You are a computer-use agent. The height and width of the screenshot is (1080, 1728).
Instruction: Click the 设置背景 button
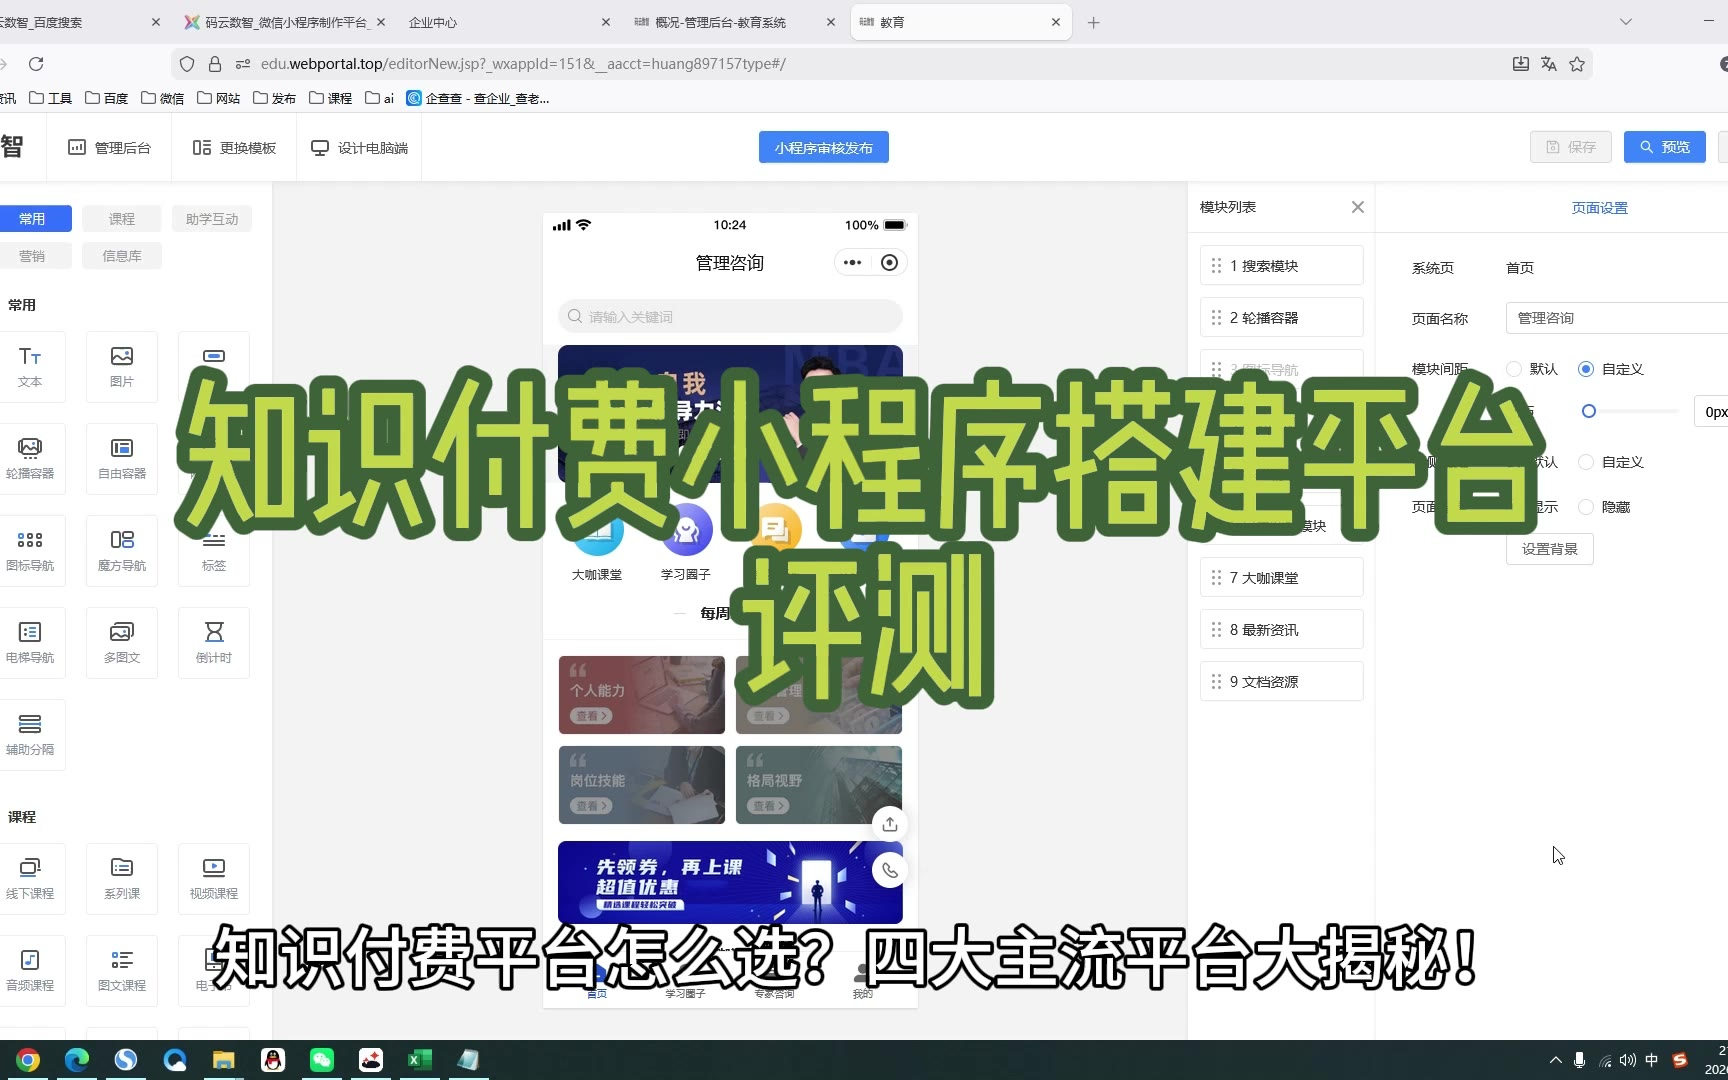[x=1549, y=549]
